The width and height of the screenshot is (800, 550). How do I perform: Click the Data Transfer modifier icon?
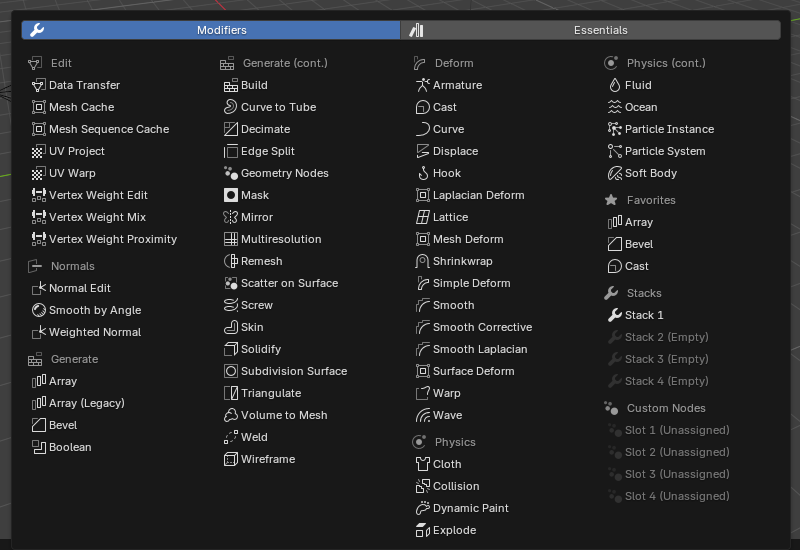coord(38,85)
